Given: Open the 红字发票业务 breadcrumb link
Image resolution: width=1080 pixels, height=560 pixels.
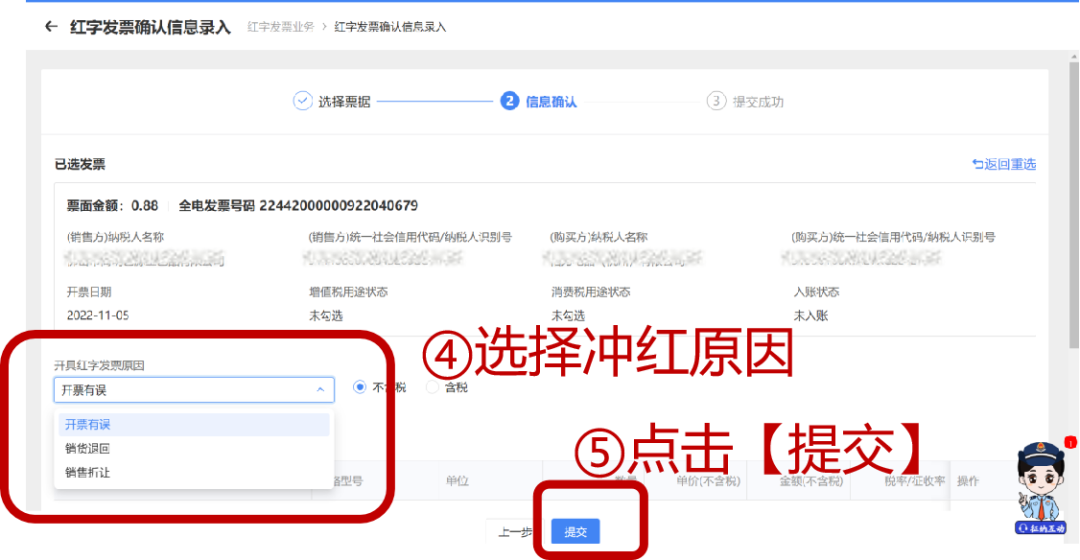Looking at the screenshot, I should pos(280,27).
